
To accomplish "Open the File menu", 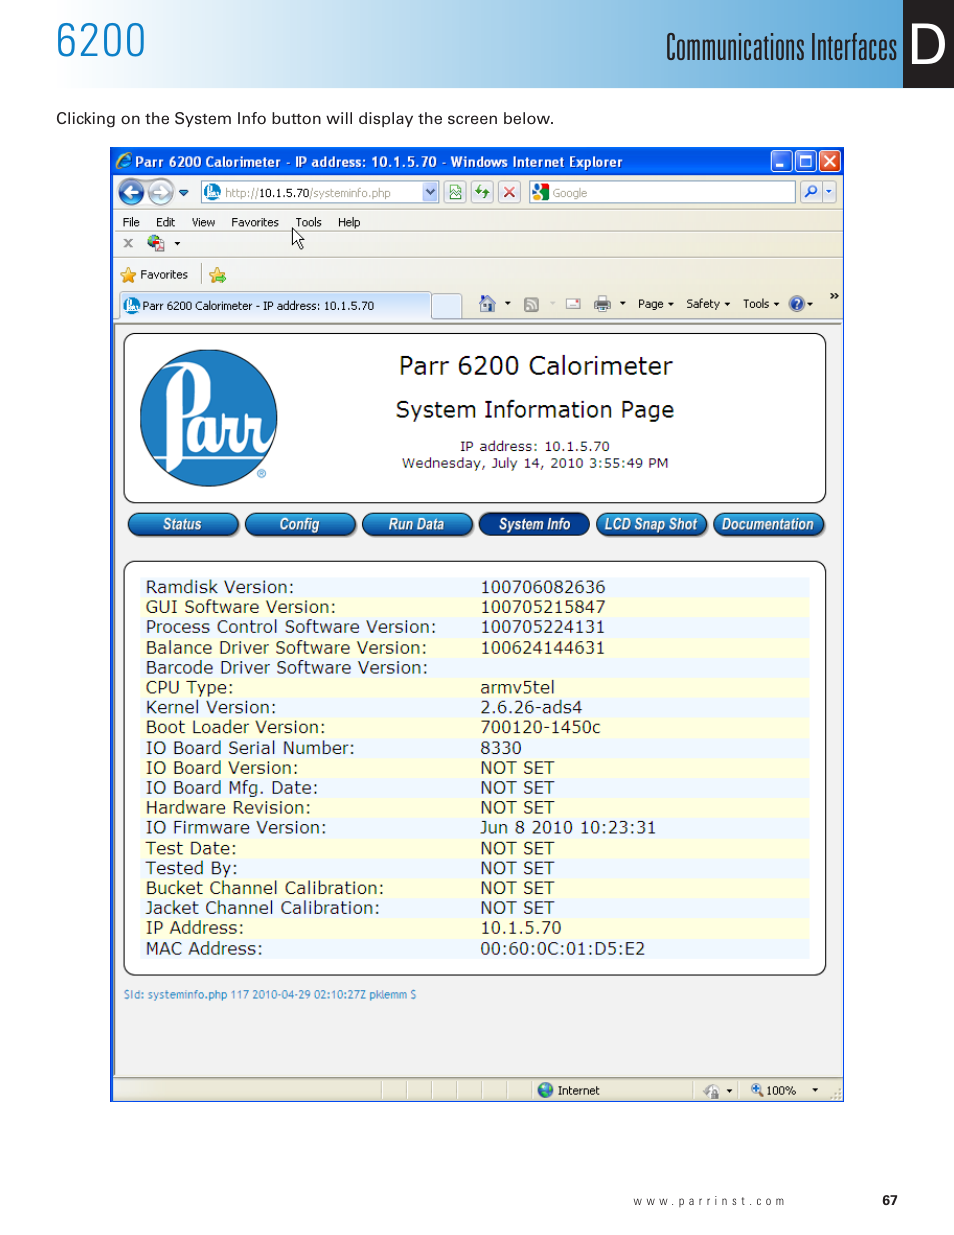I will point(131,222).
